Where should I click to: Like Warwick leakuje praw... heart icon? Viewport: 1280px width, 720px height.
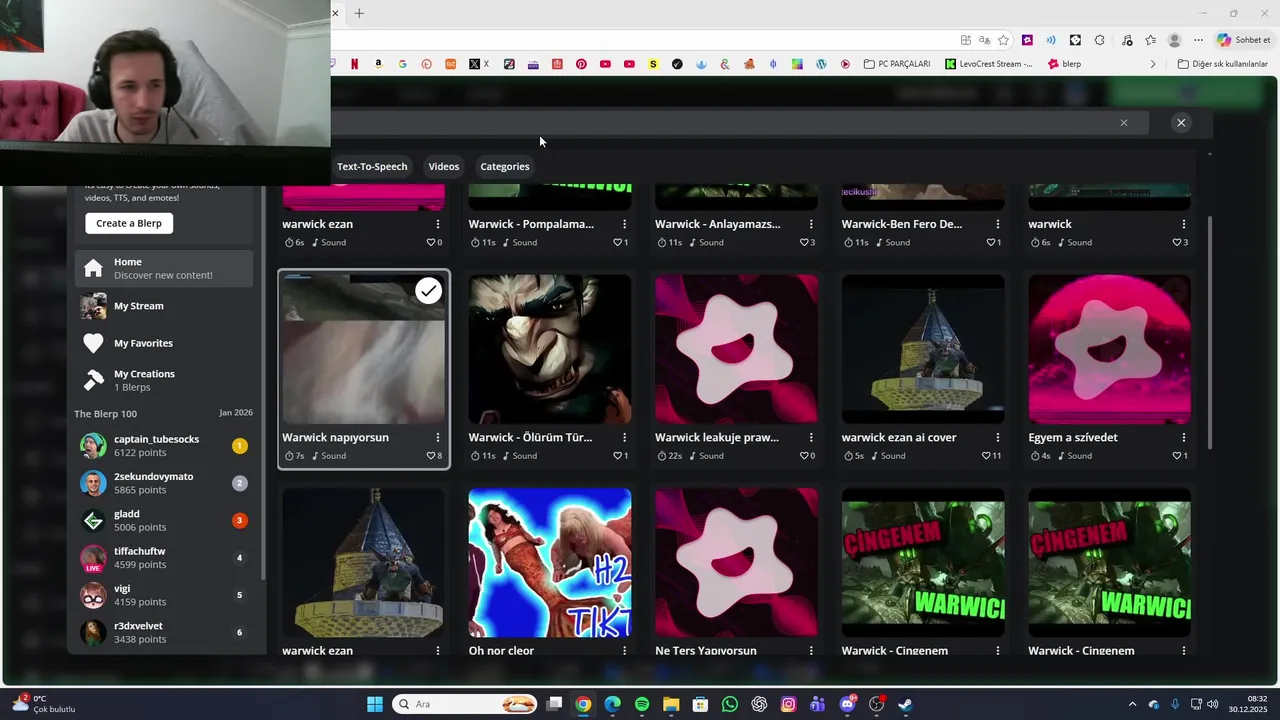pos(804,456)
